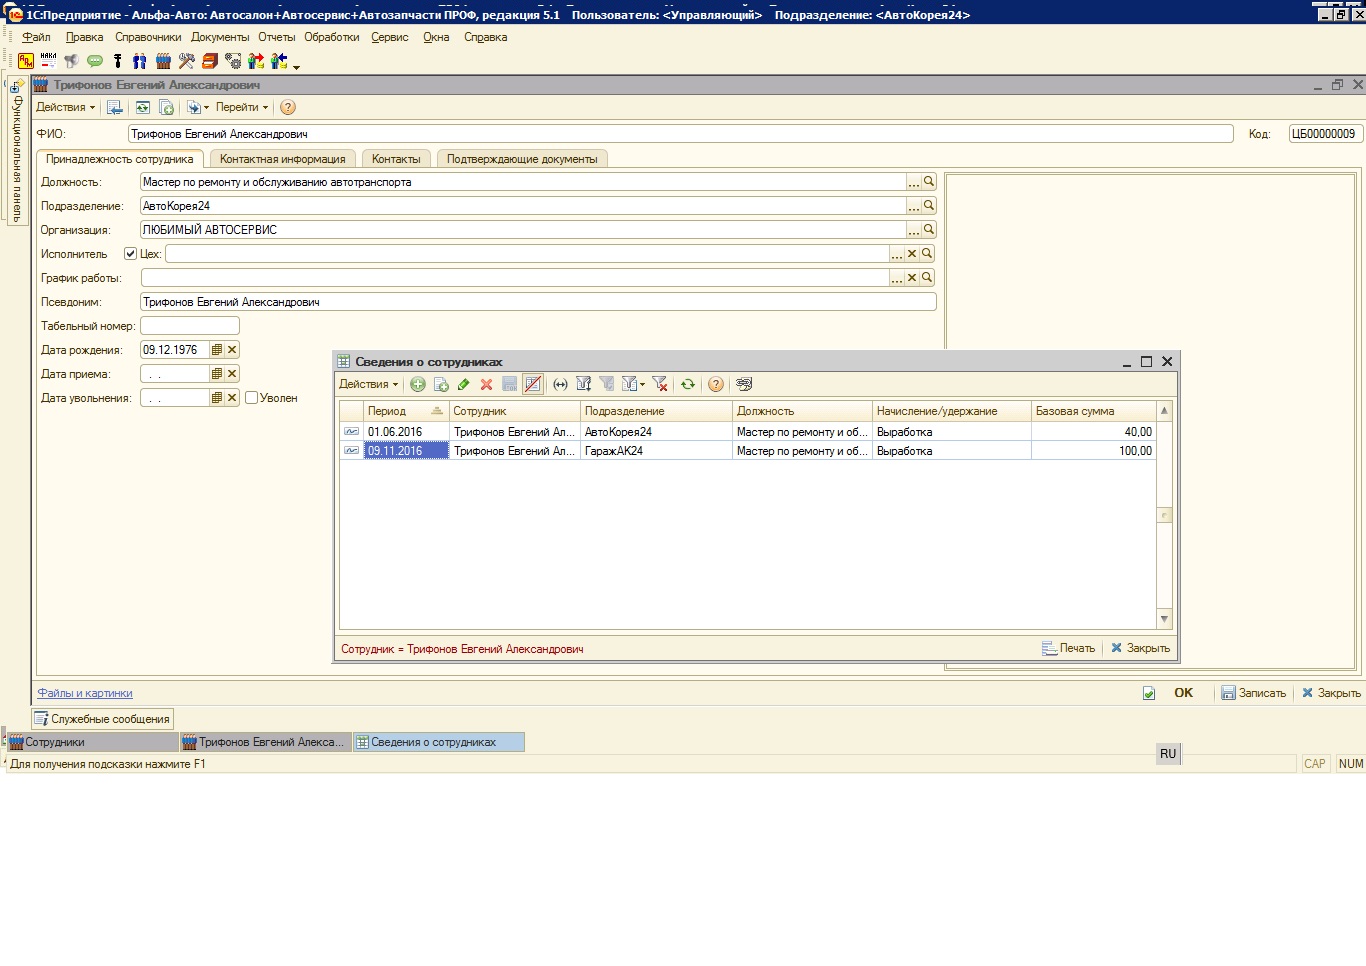Open the Должность field magnifier button
The image size is (1366, 966).
pos(929,182)
